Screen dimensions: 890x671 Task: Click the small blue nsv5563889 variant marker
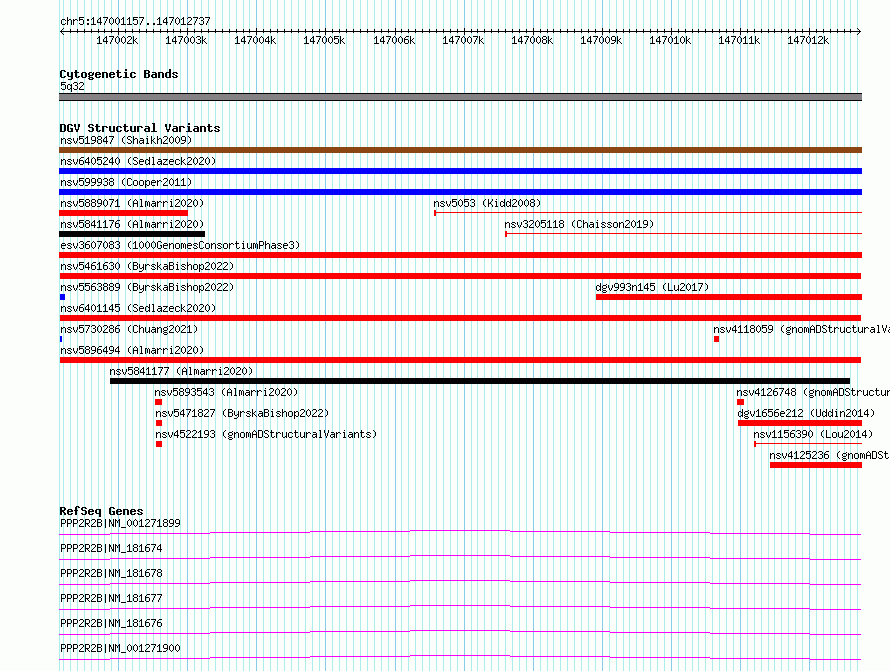tap(62, 297)
